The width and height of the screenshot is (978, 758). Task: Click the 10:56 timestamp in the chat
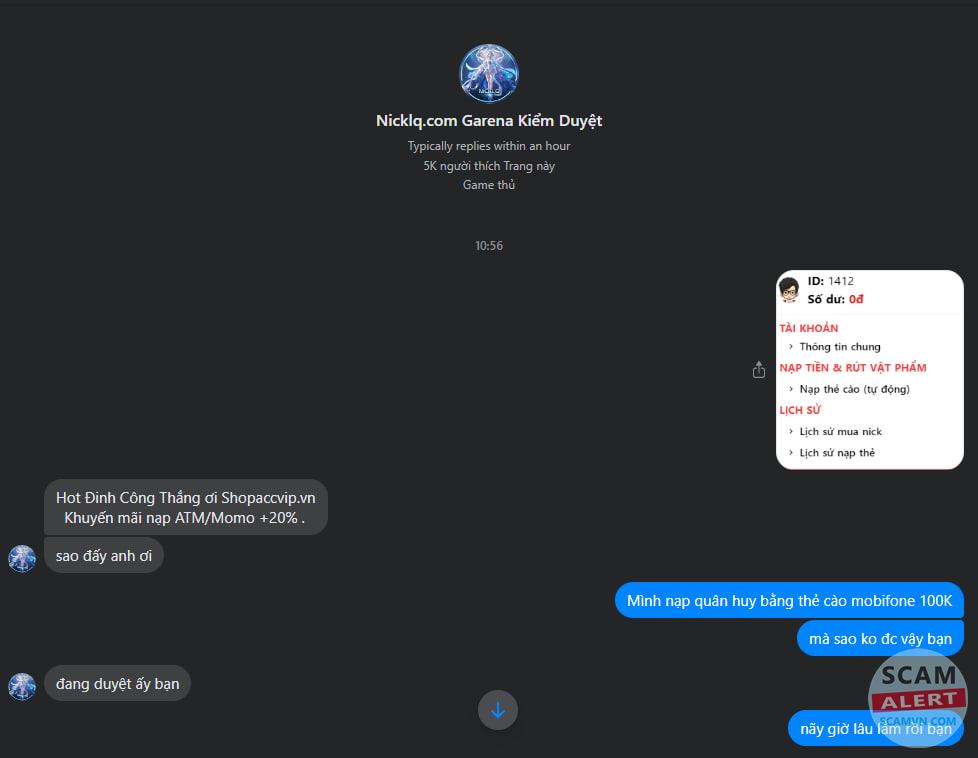coord(489,246)
